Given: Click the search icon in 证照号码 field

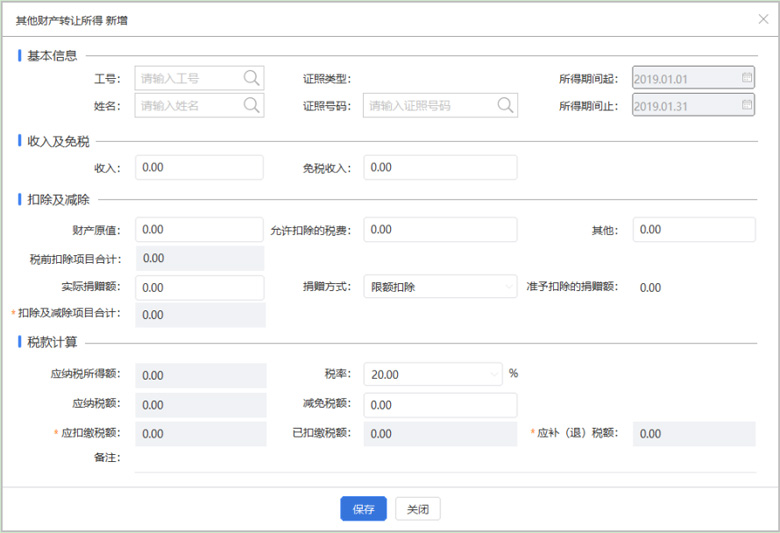Looking at the screenshot, I should tap(505, 105).
